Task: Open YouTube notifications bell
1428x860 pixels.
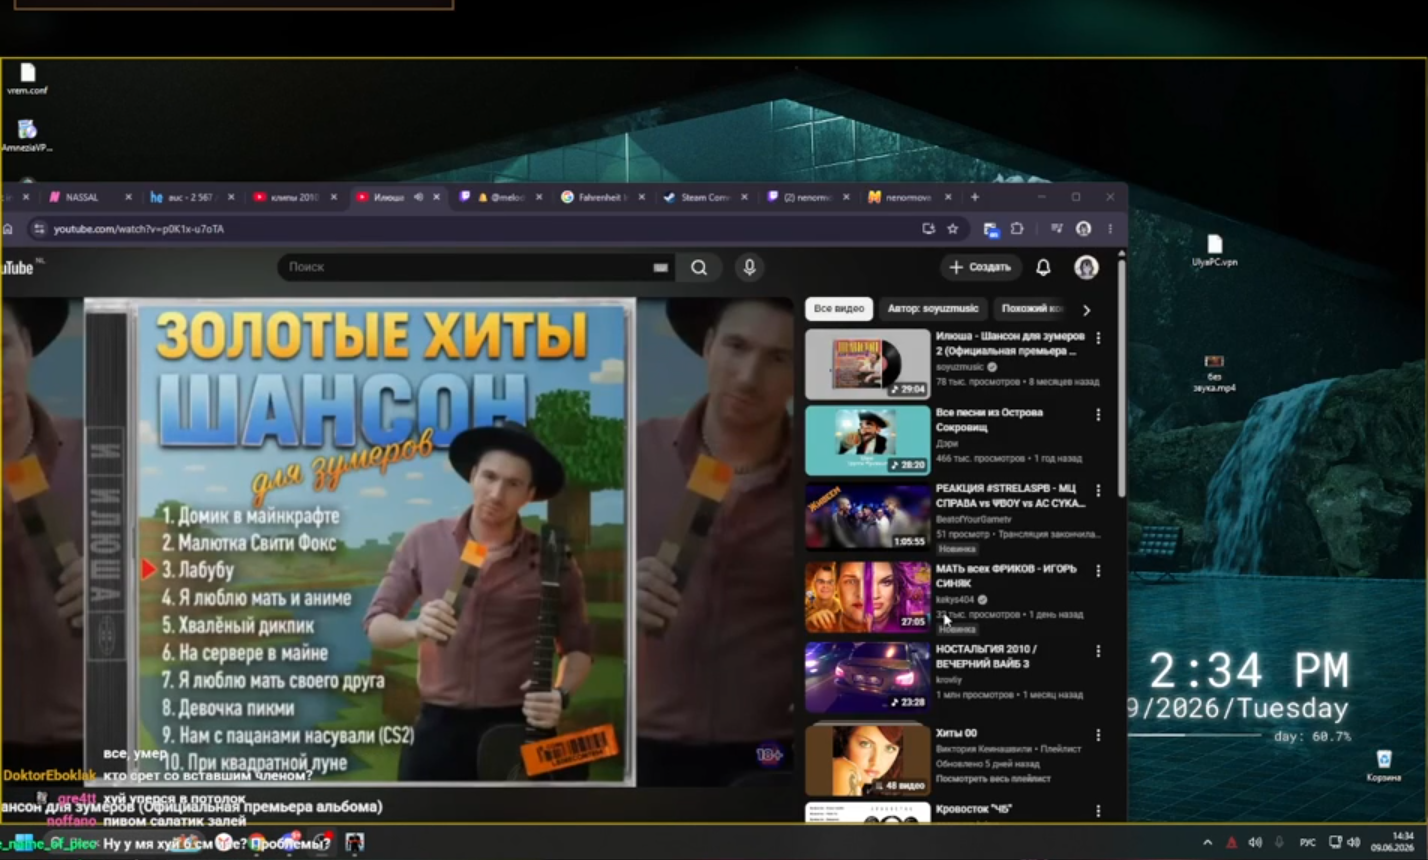Action: 1043,267
